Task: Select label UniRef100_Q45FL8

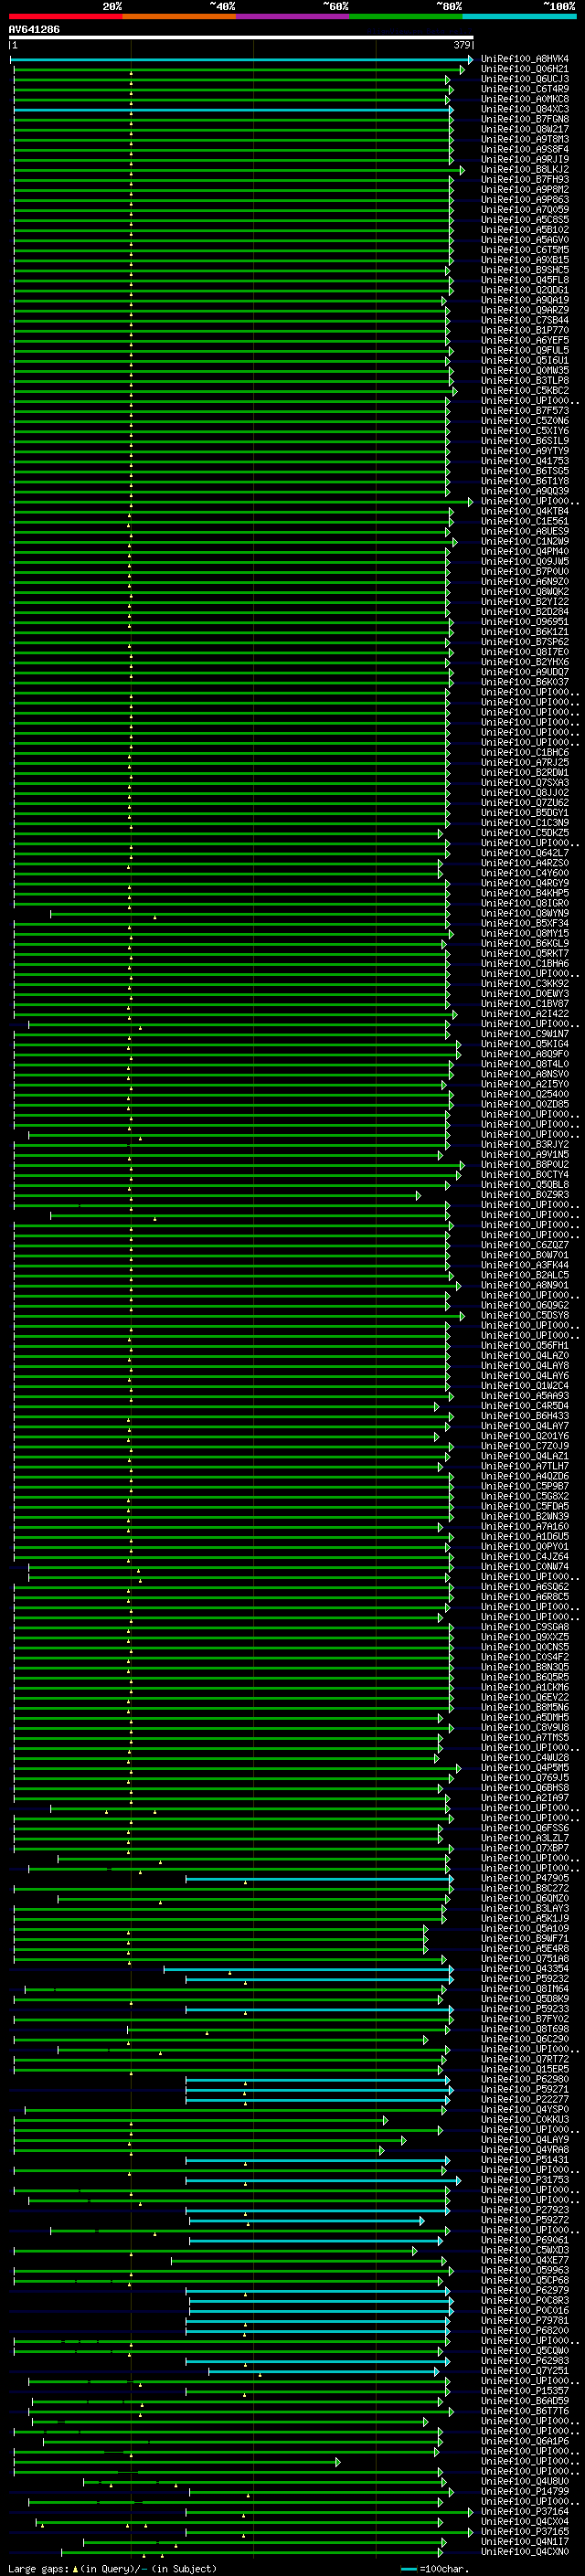Action: tap(525, 280)
